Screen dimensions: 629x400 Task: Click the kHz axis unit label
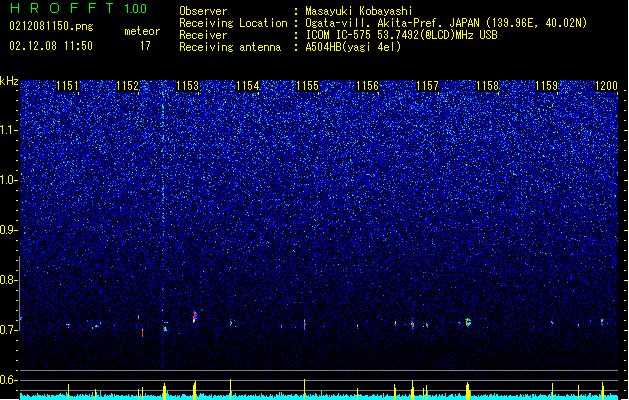click(x=9, y=81)
